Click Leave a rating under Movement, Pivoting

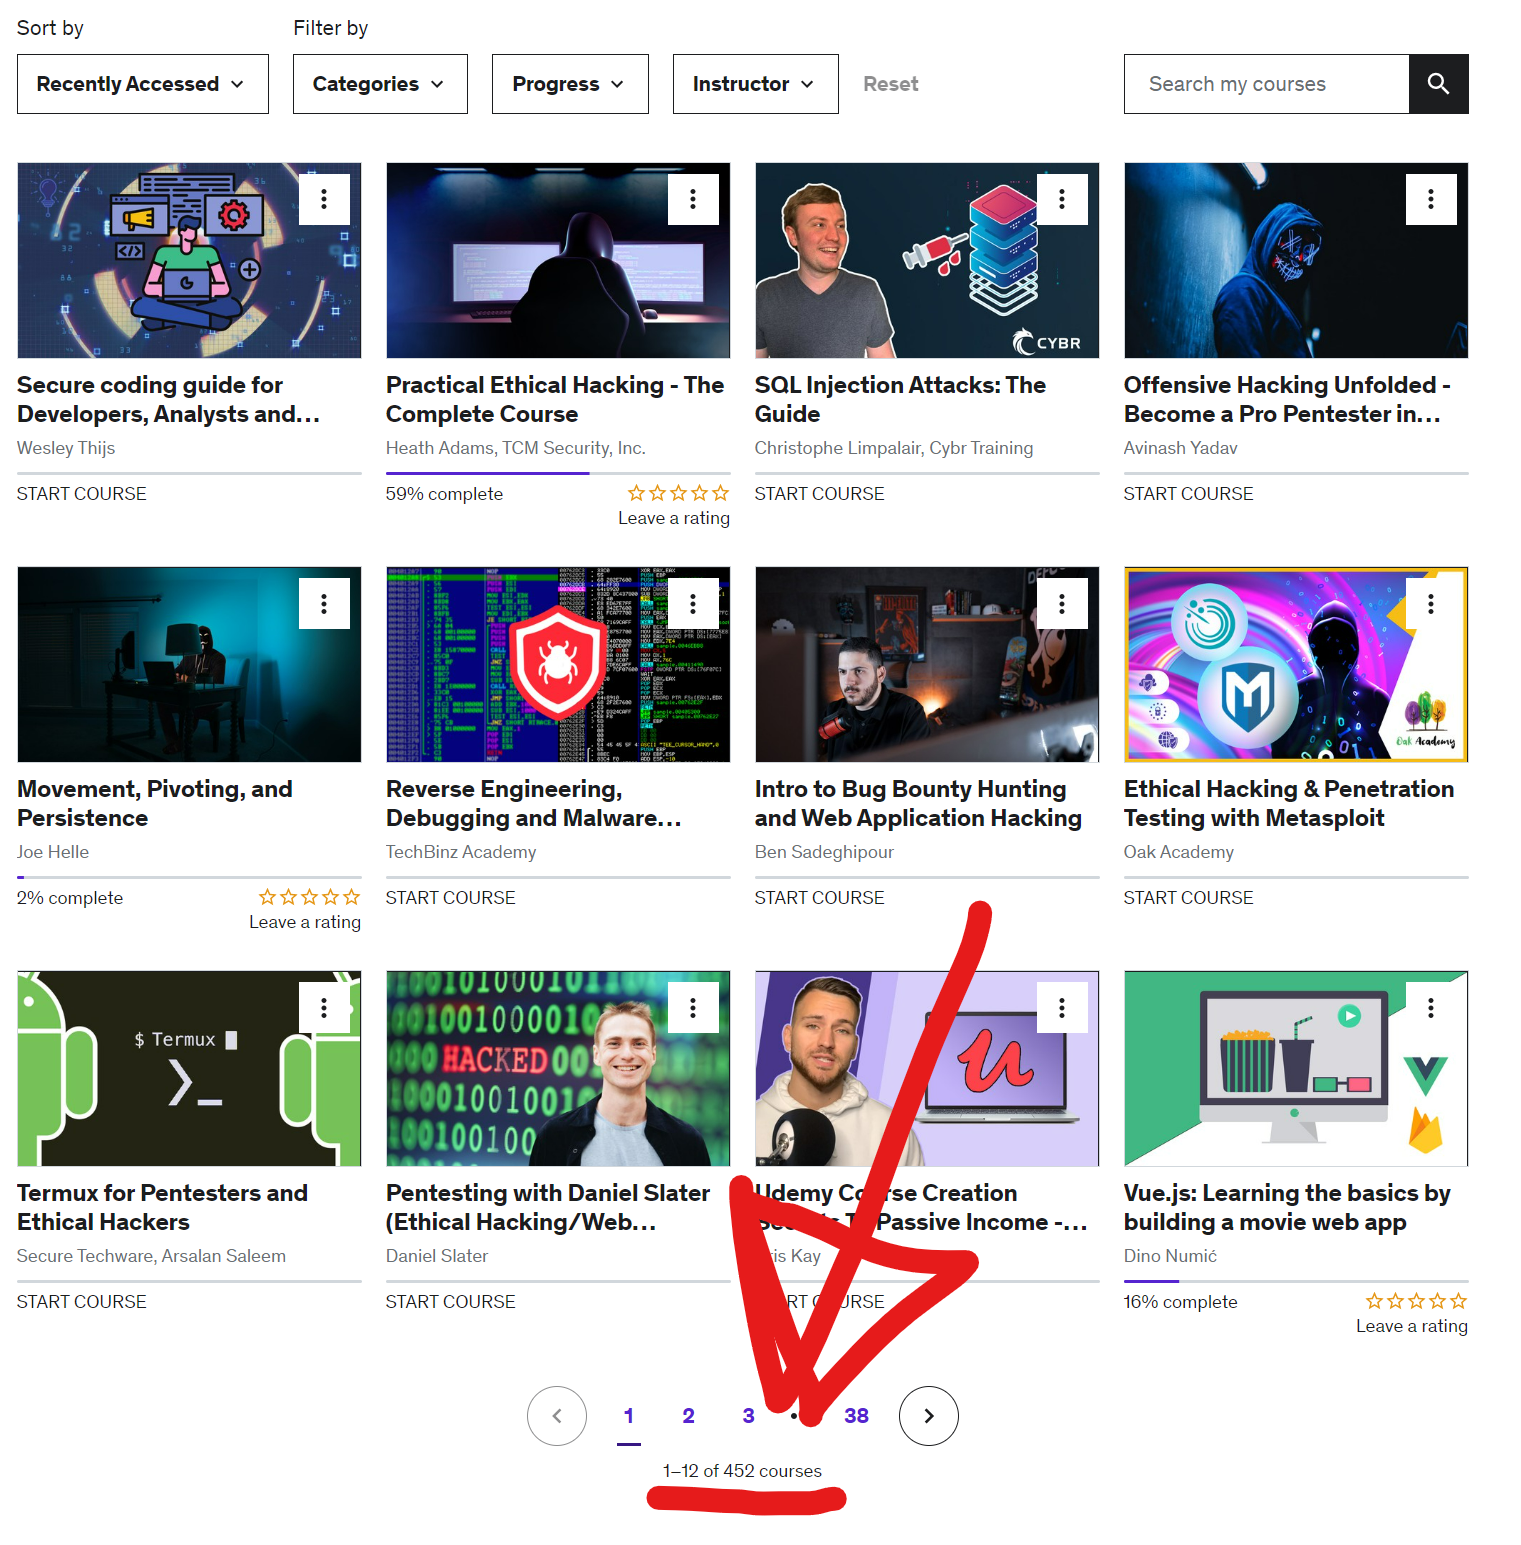[x=305, y=922]
